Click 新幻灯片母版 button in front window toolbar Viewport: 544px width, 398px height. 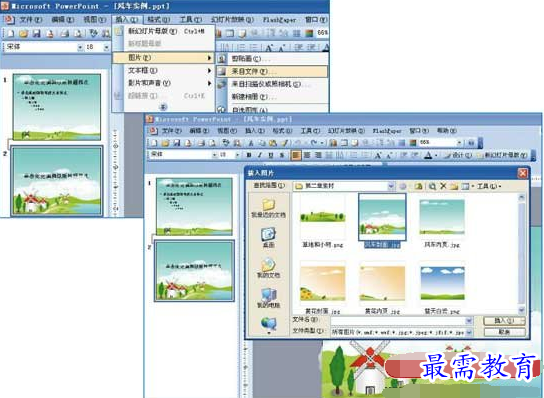[x=503, y=155]
